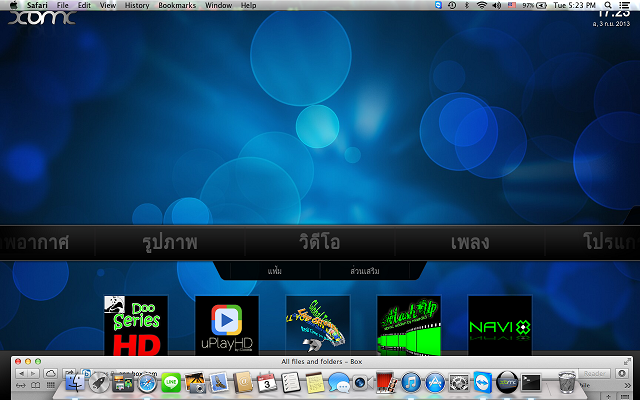
Task: Open yellow Notes icon in Dock
Action: pyautogui.click(x=315, y=382)
